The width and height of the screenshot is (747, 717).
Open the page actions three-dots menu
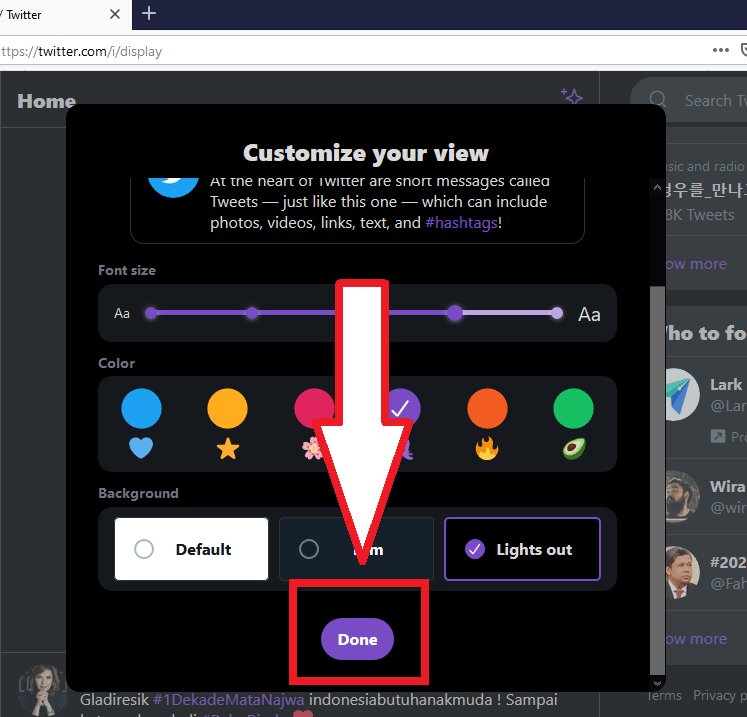[x=720, y=50]
